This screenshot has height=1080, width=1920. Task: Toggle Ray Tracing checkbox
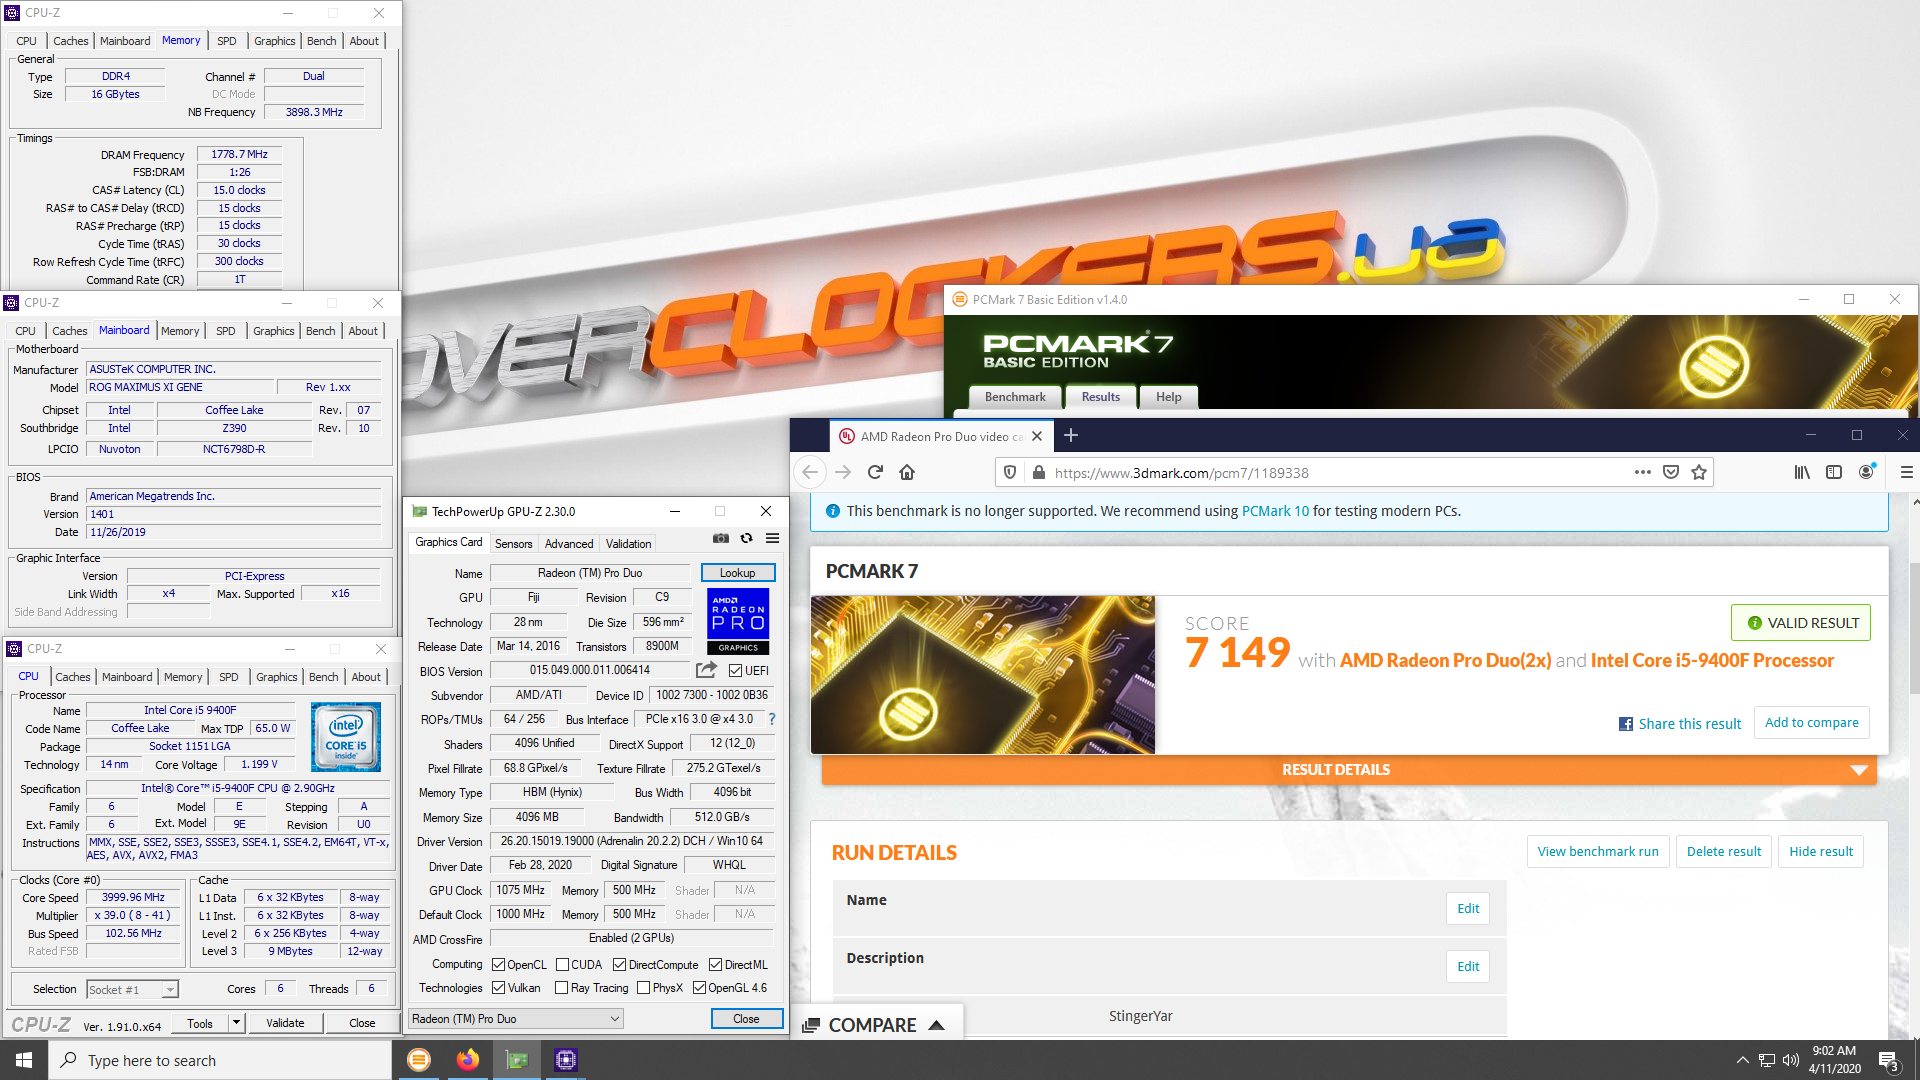[x=562, y=988]
